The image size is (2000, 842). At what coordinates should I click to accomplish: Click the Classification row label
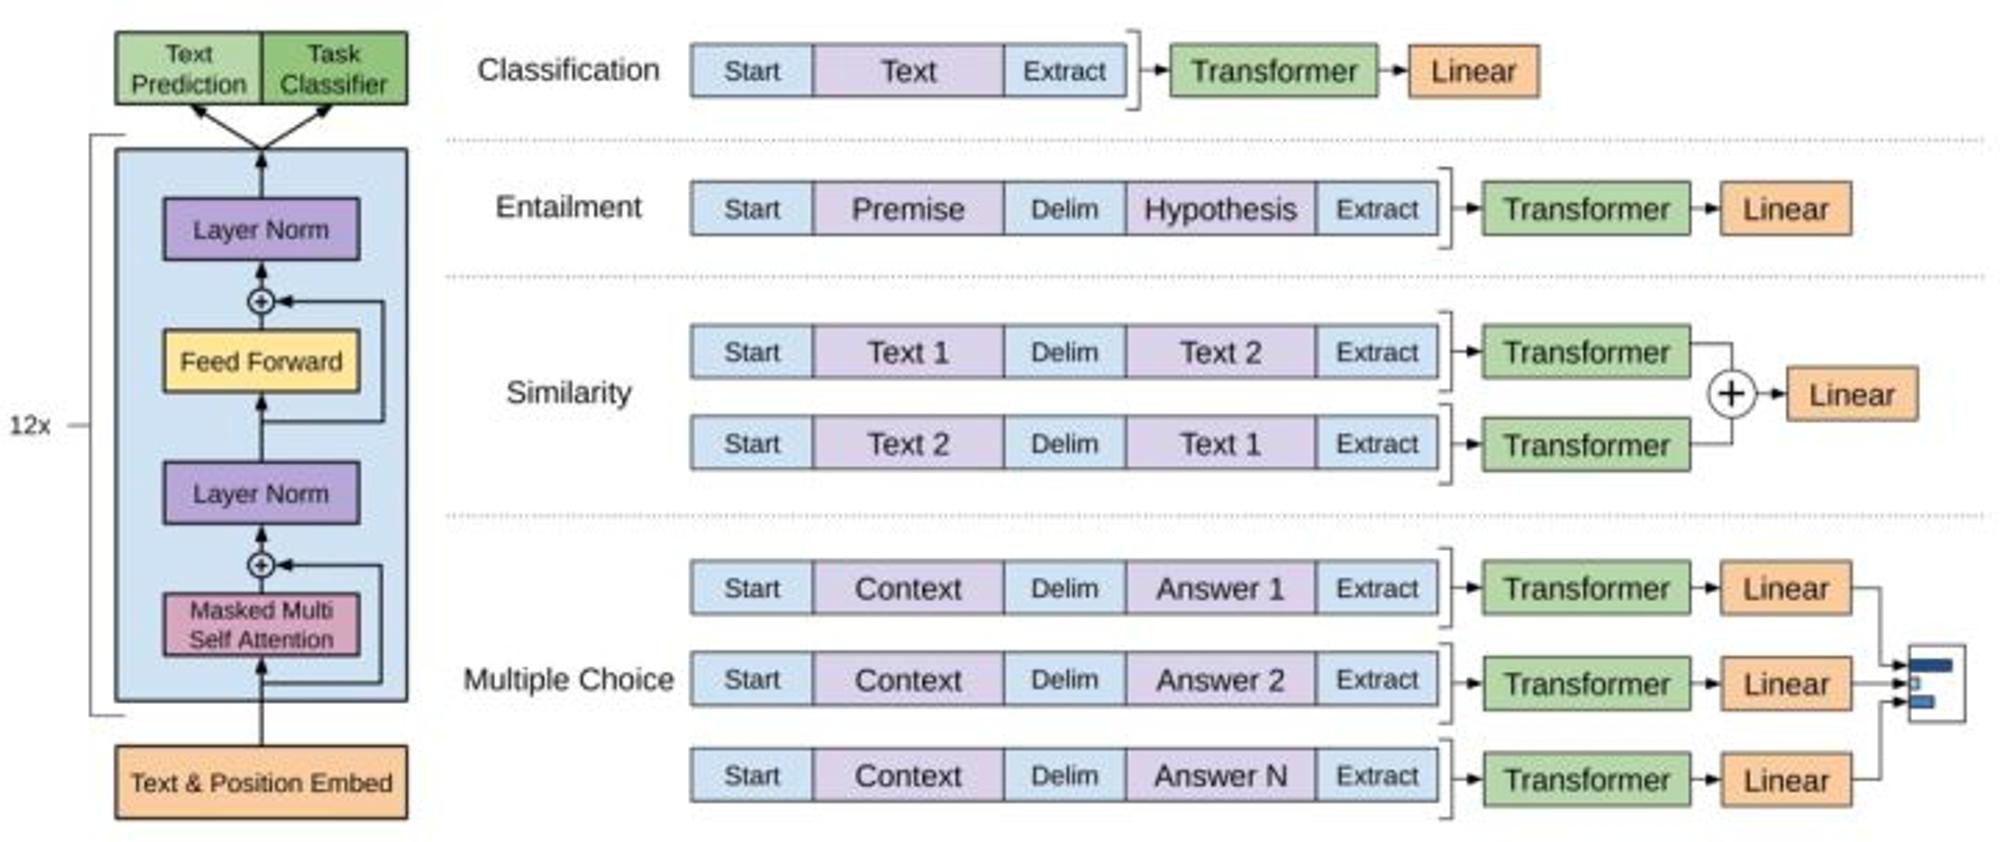(x=568, y=70)
